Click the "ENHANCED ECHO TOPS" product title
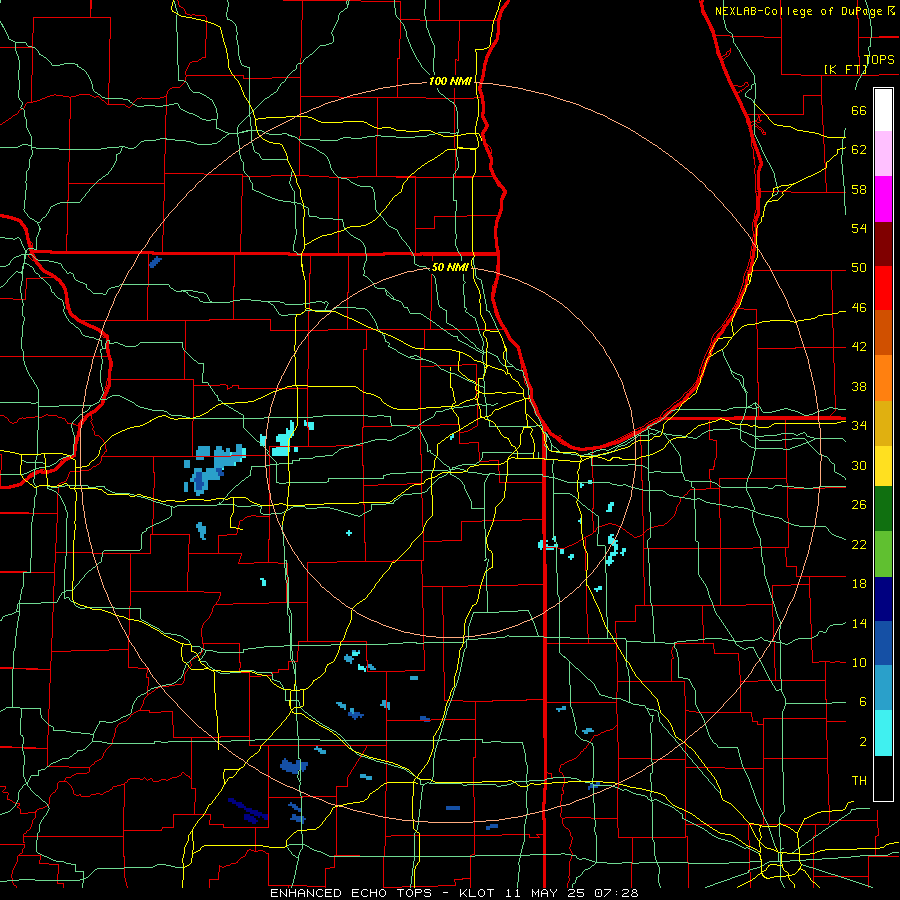Viewport: 900px width, 900px height. [x=352, y=893]
